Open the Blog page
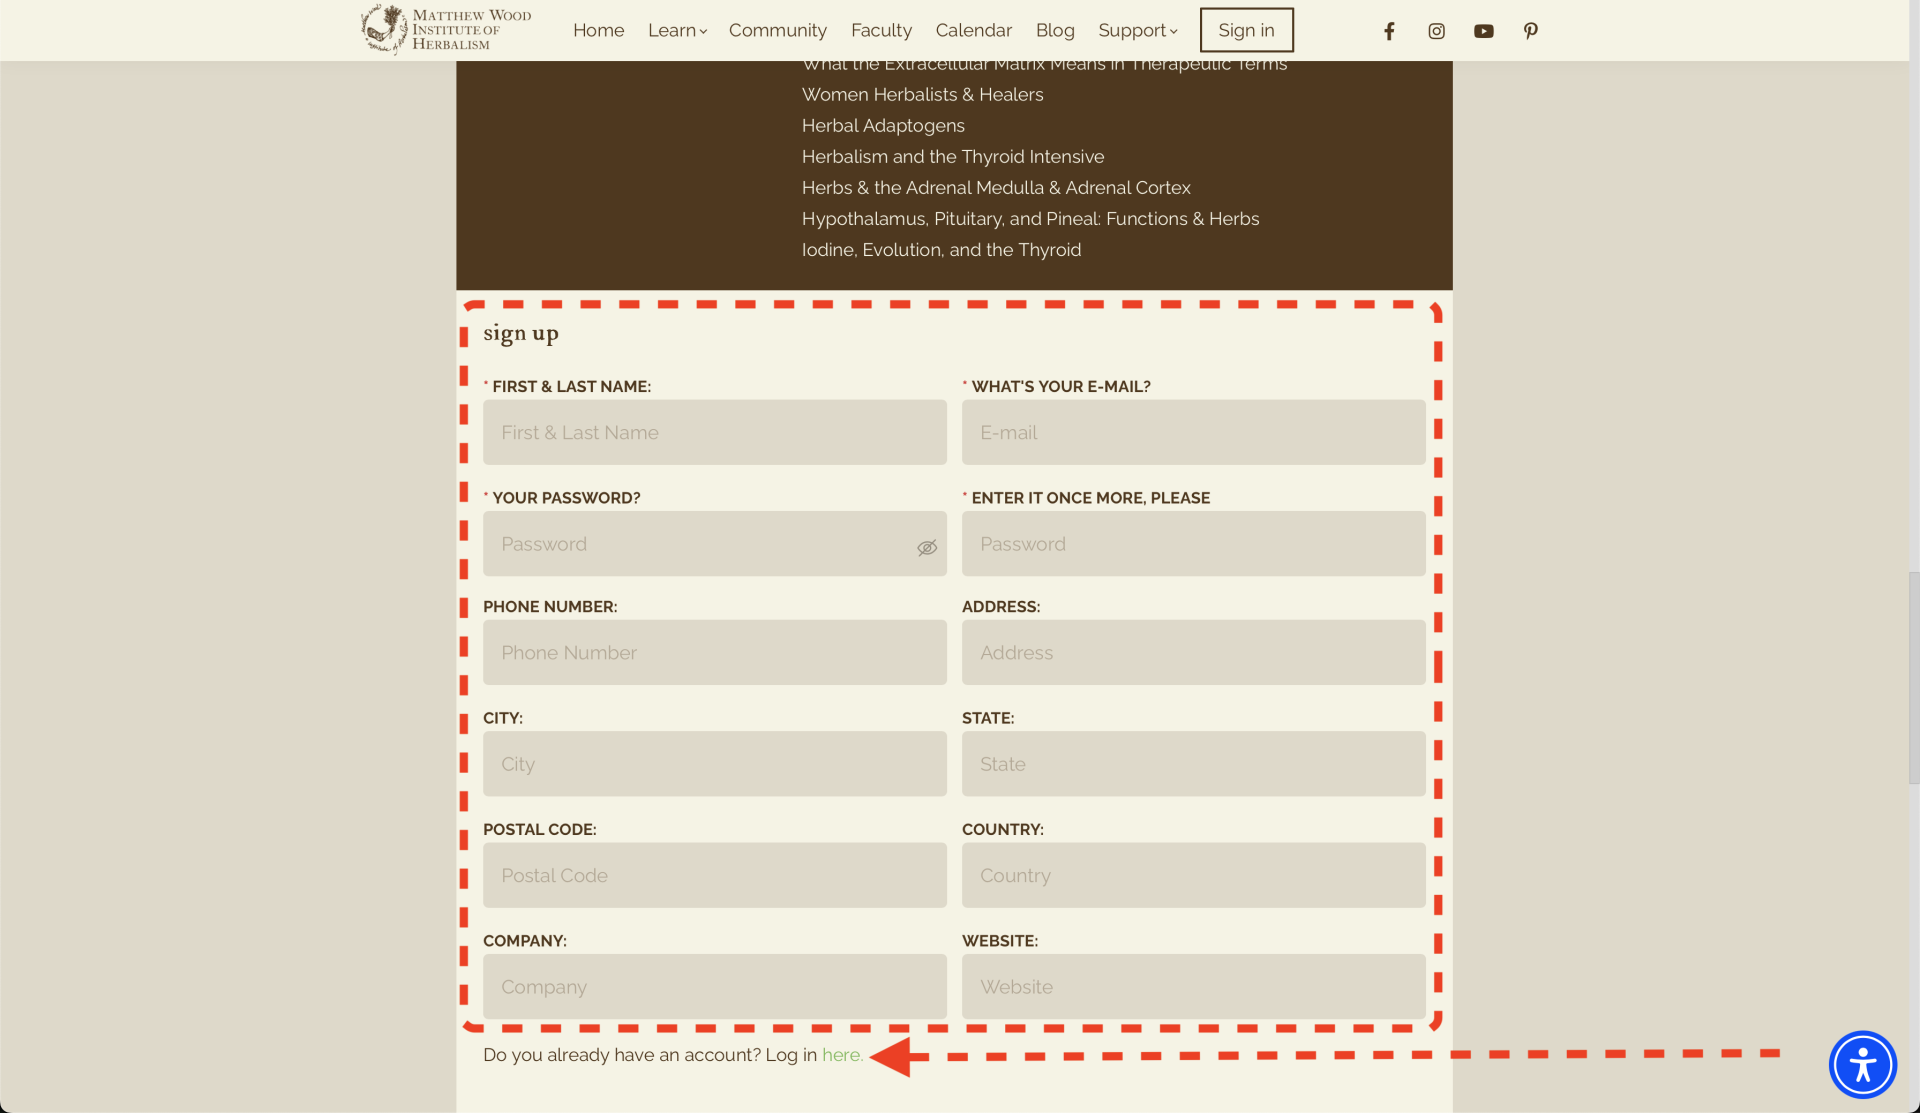The width and height of the screenshot is (1920, 1113). point(1055,30)
